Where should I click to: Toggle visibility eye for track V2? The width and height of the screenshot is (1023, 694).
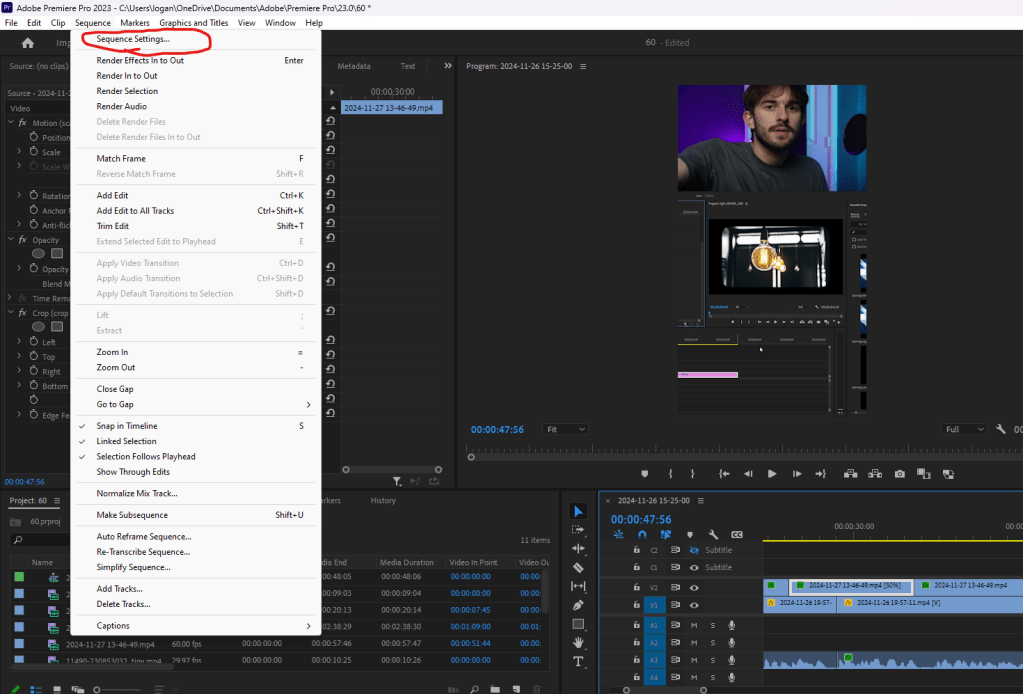pos(694,586)
